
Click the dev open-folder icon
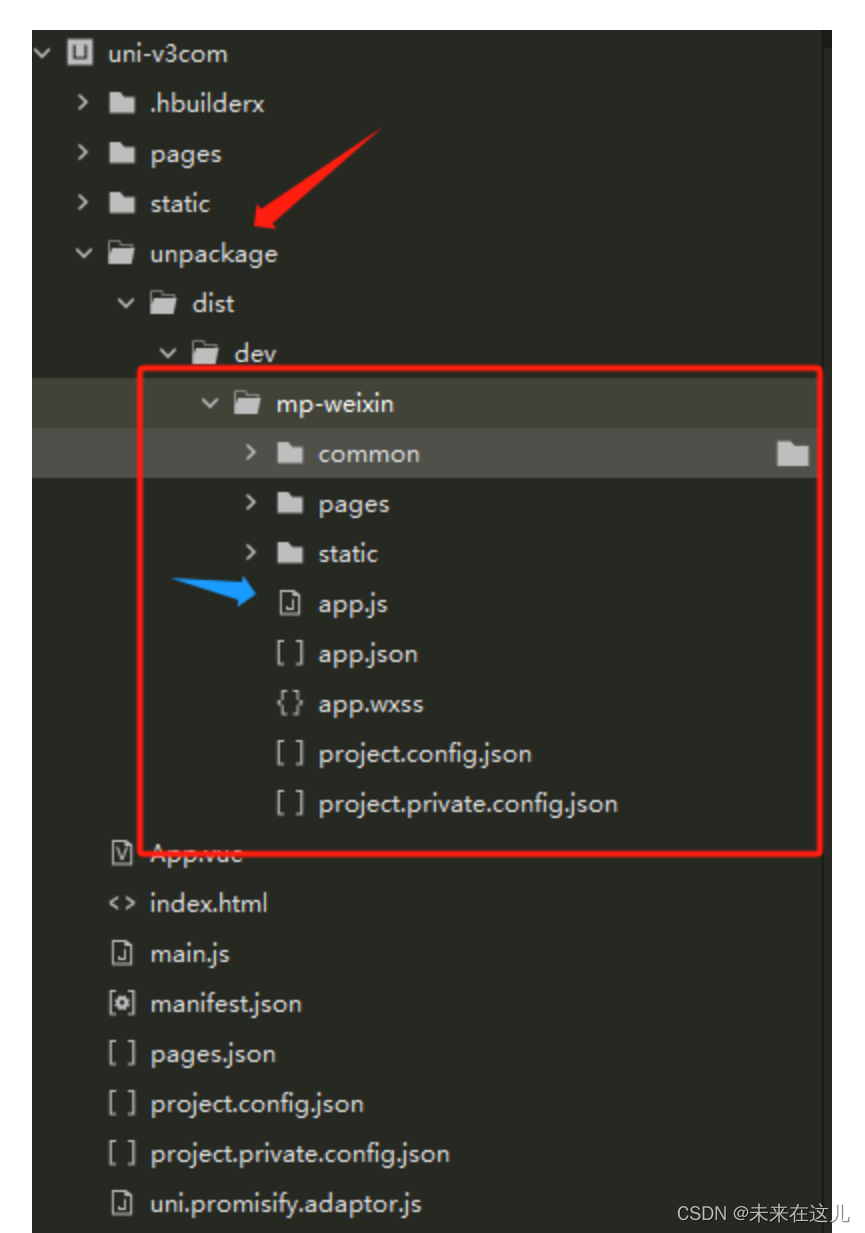[206, 353]
